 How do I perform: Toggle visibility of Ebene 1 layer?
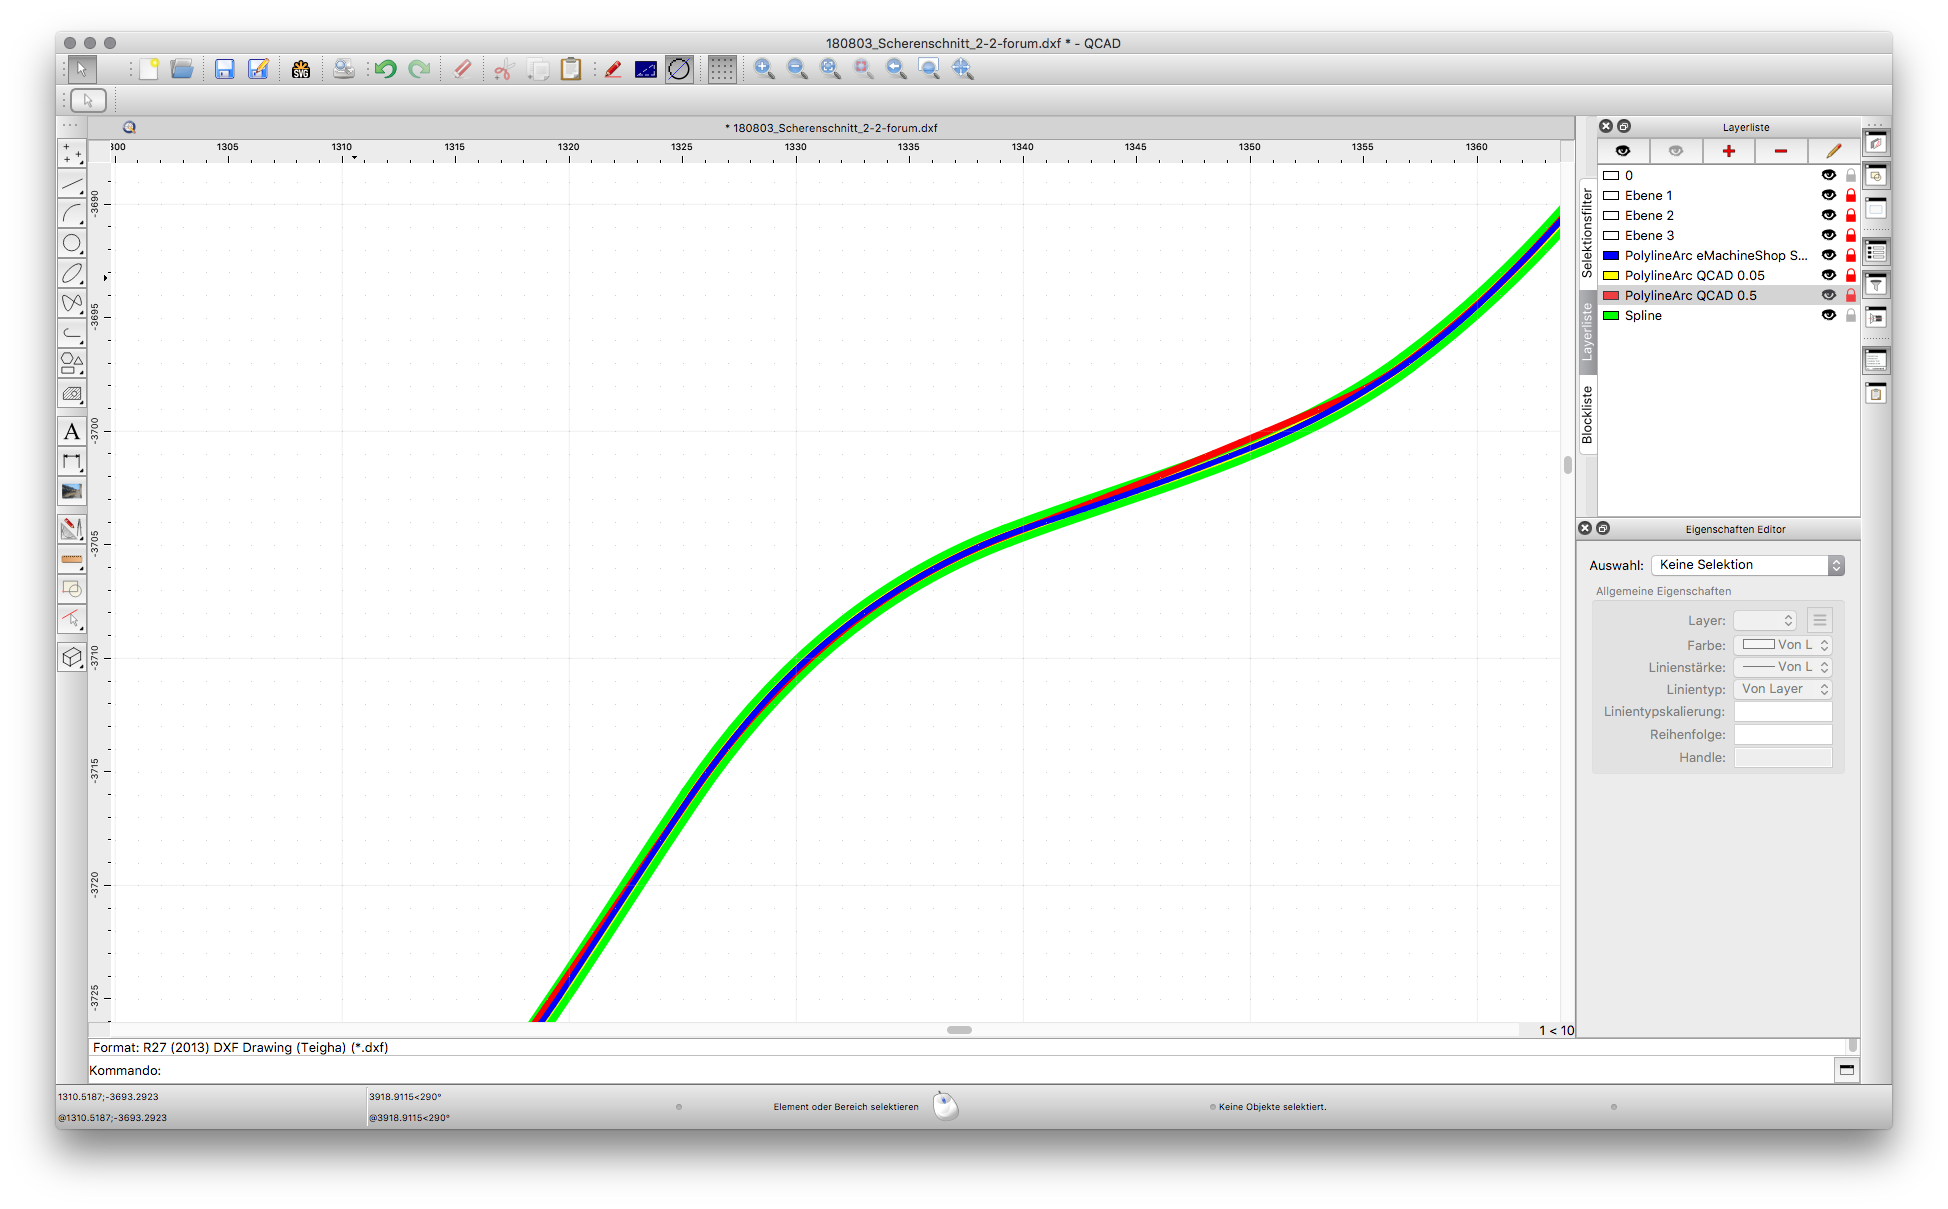click(x=1828, y=195)
